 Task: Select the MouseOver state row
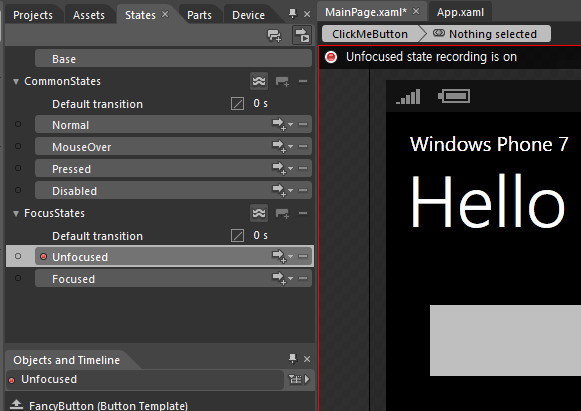click(x=173, y=146)
